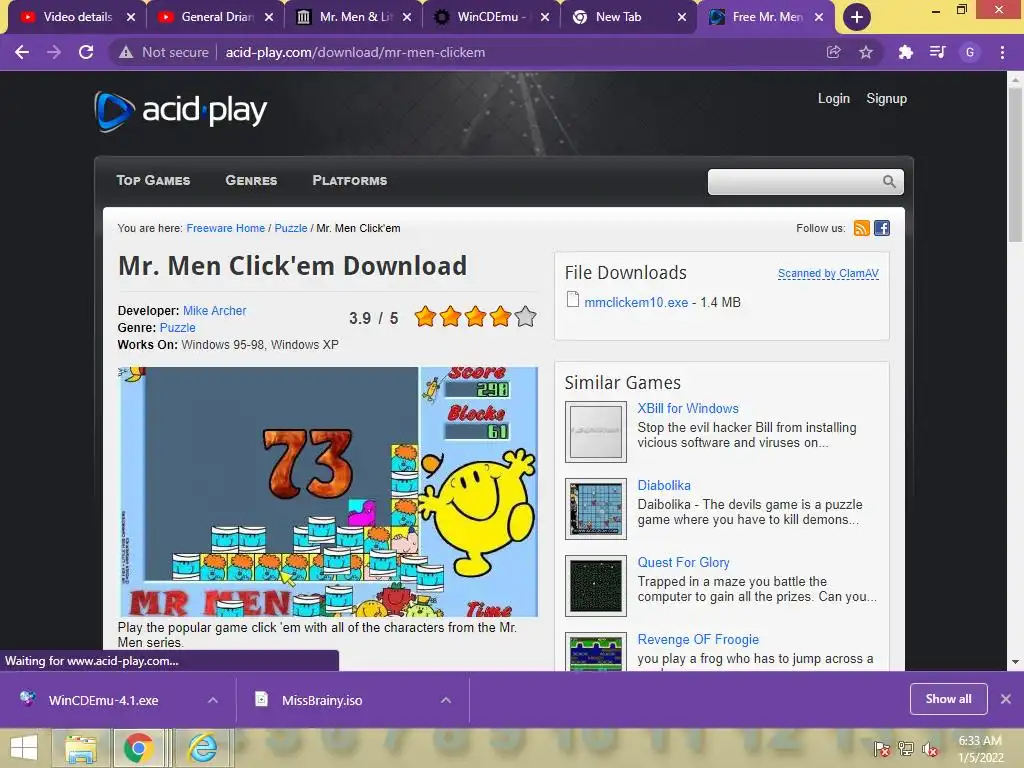Open the XBill thumbnail image

pyautogui.click(x=596, y=432)
